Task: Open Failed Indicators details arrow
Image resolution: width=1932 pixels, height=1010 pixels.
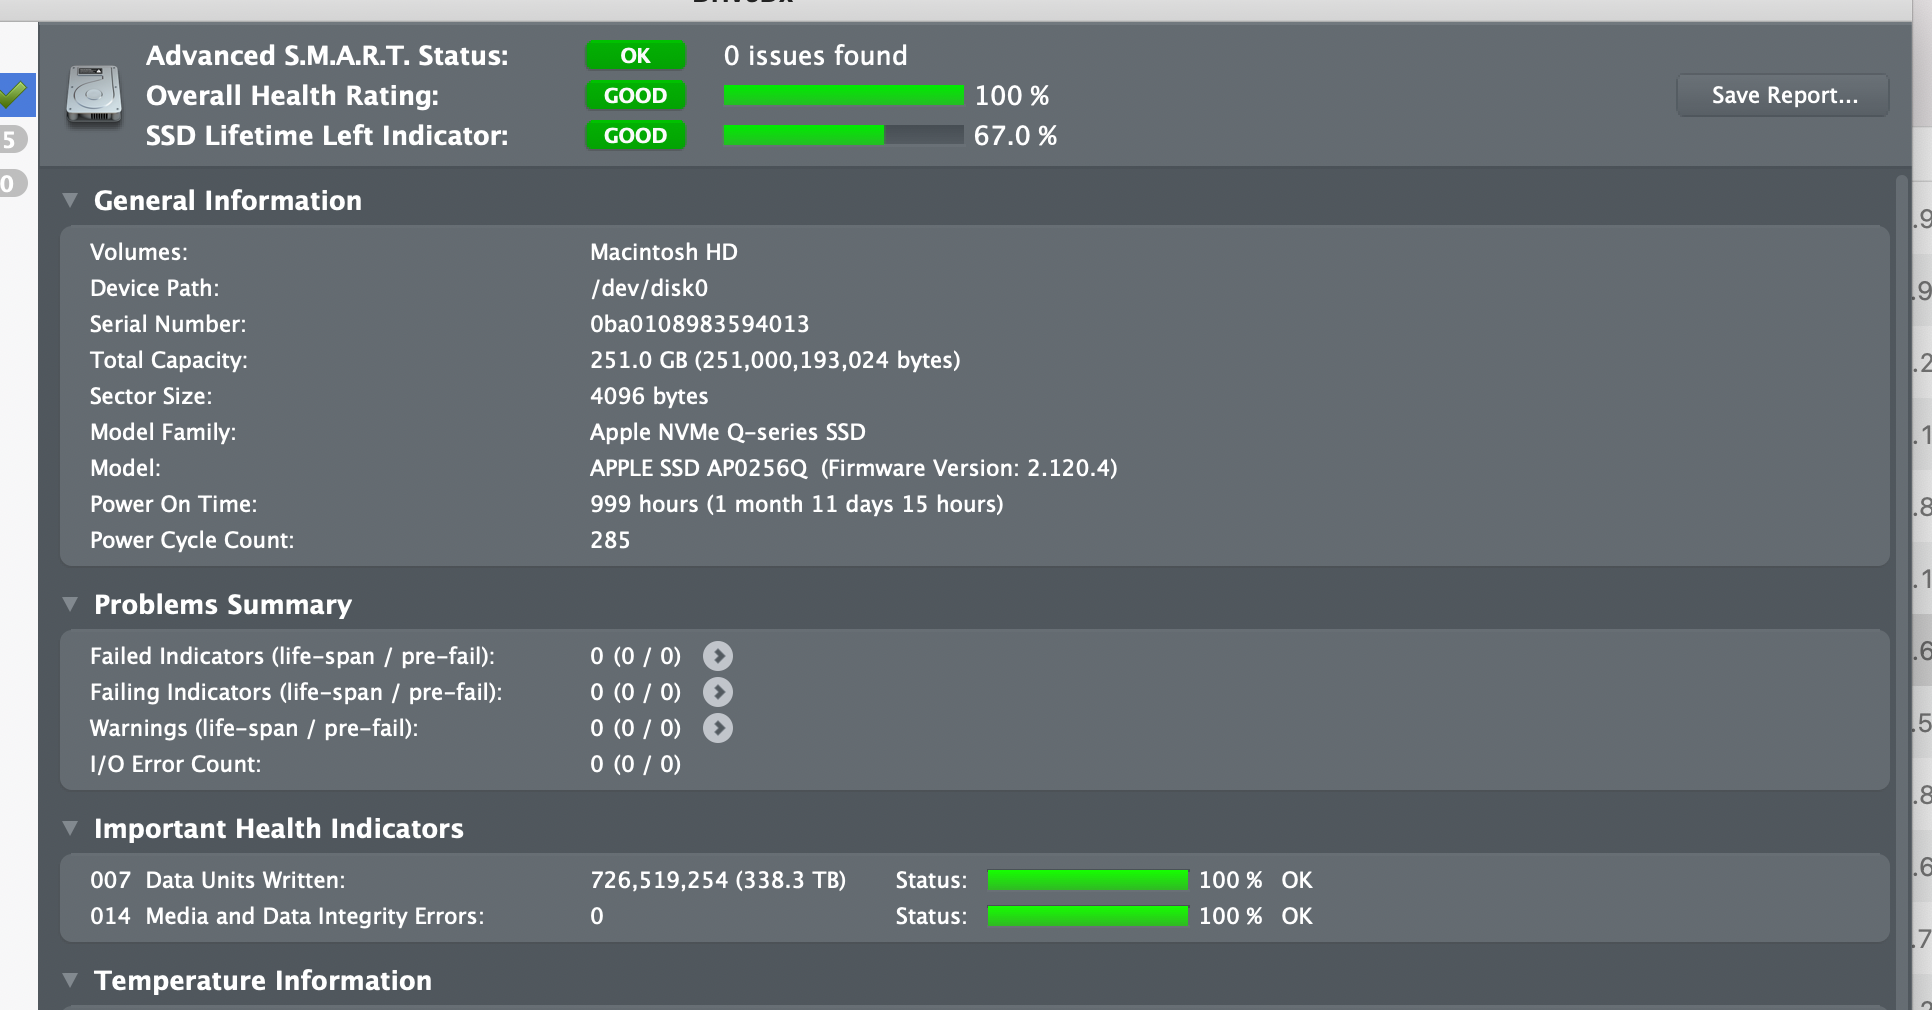Action: click(717, 656)
